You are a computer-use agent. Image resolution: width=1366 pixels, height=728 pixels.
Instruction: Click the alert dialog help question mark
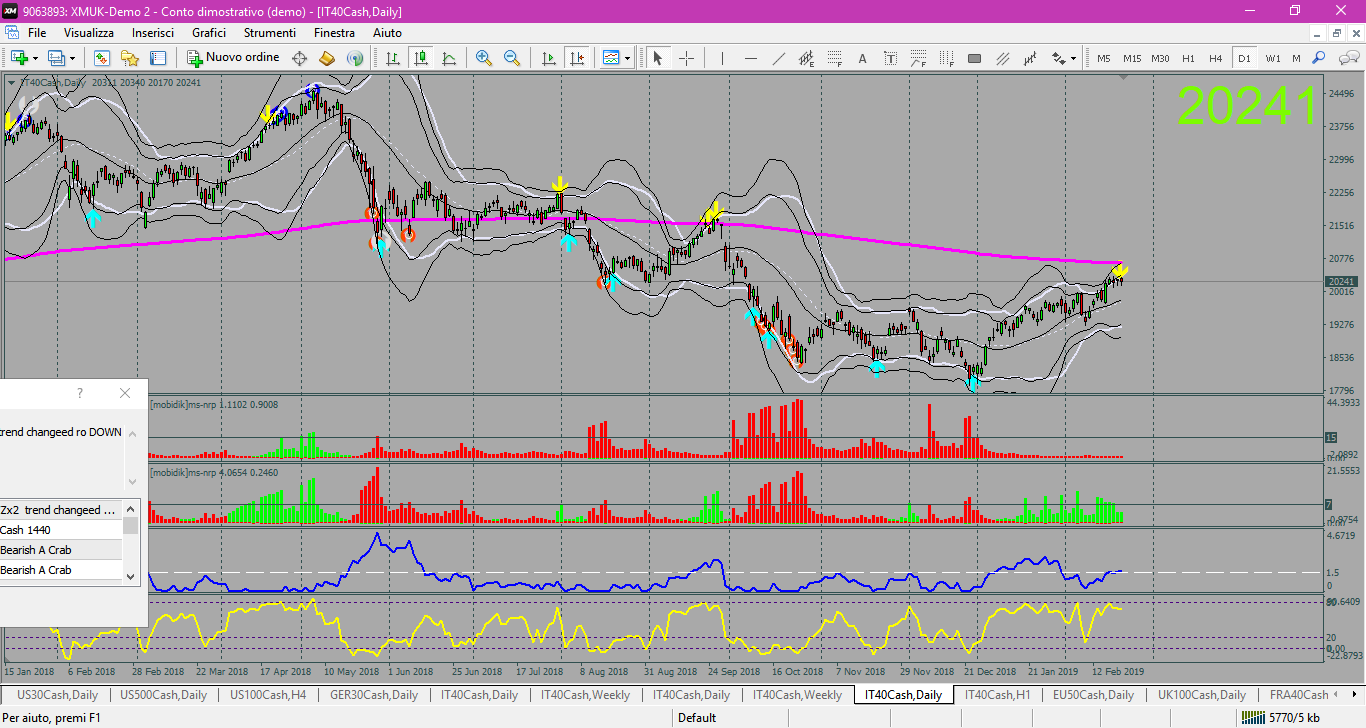[x=80, y=393]
